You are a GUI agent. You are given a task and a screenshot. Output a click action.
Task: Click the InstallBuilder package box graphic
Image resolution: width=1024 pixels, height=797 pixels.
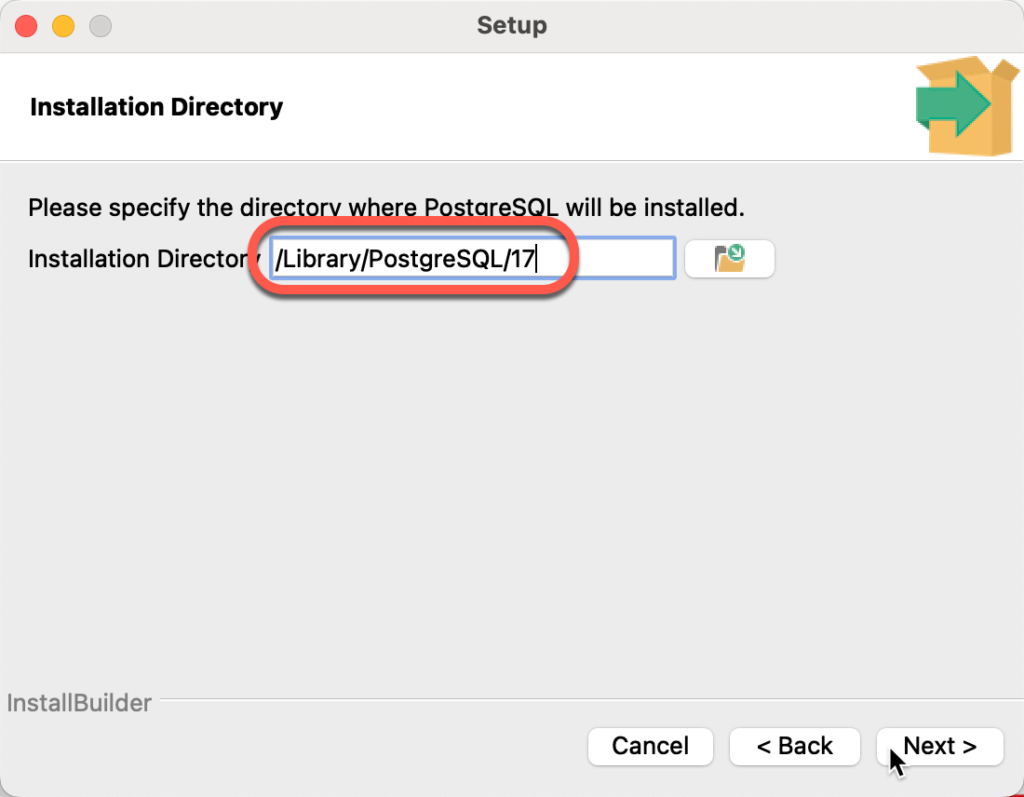pyautogui.click(x=965, y=105)
